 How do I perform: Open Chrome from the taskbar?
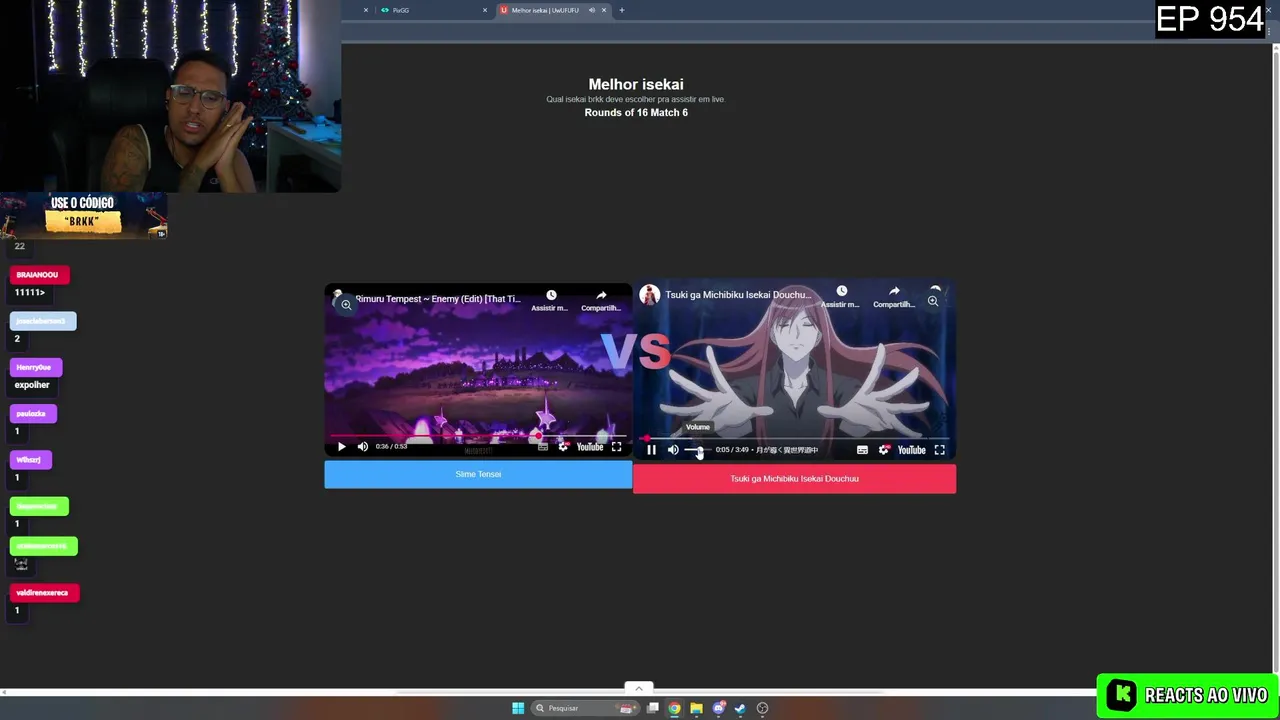click(675, 708)
